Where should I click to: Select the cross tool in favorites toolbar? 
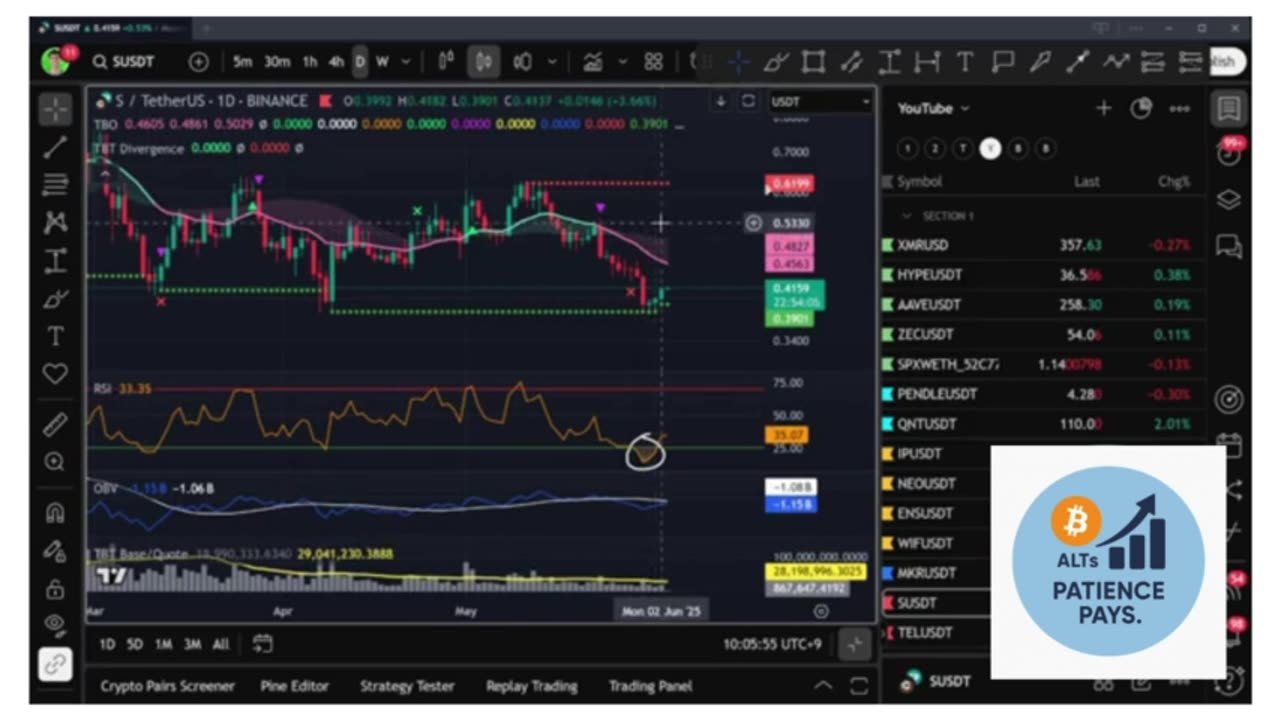coord(739,62)
